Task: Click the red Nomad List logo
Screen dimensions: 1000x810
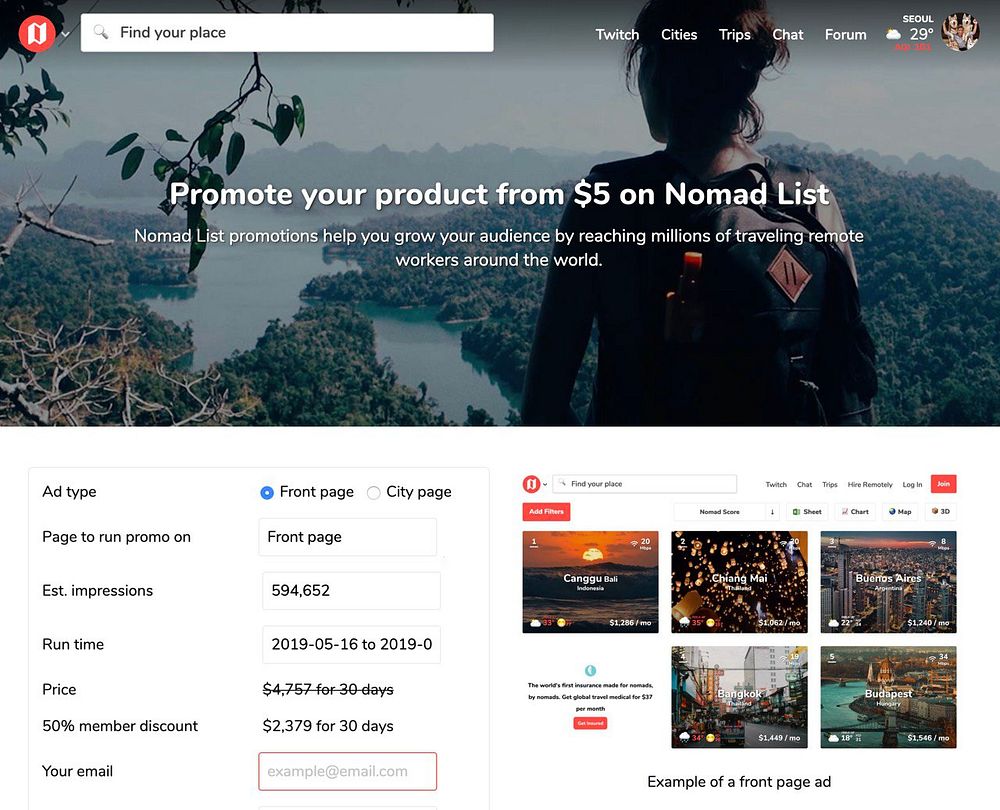Action: [x=37, y=33]
